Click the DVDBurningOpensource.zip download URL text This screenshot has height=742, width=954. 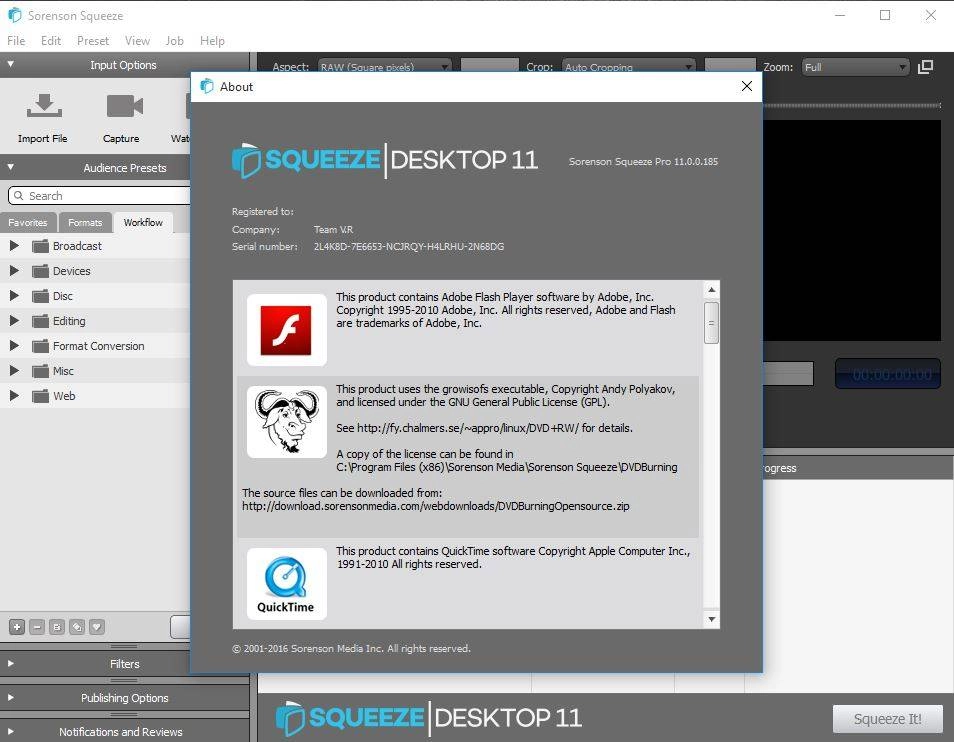tap(436, 506)
